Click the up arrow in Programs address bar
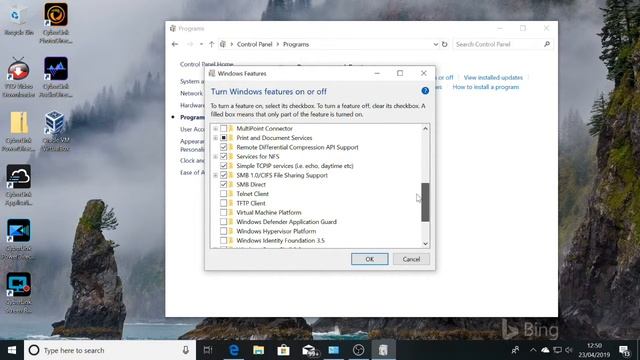This screenshot has width=640, height=360. click(211, 44)
